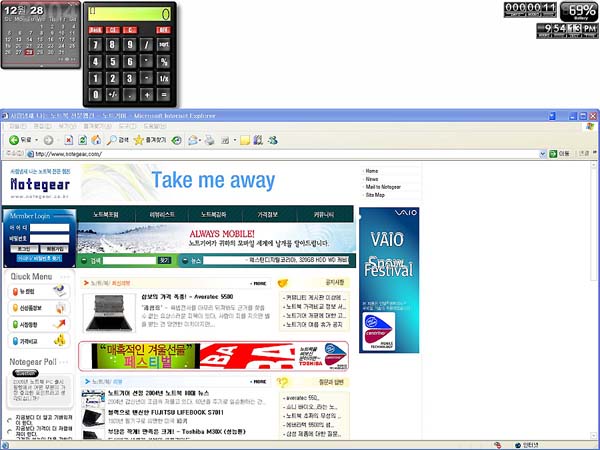Open the Mail icon dropdown arrow
The height and width of the screenshot is (450, 600).
click(x=200, y=140)
